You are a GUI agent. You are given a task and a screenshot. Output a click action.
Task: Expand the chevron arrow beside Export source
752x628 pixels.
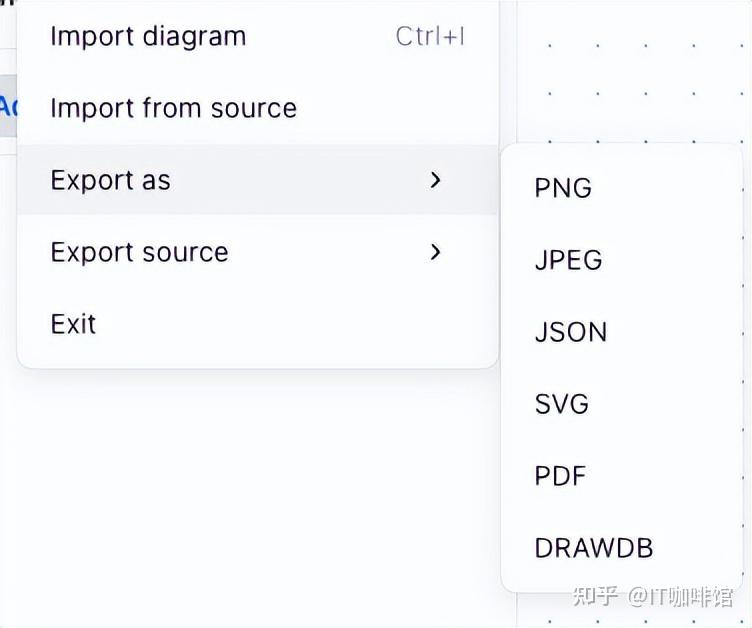(435, 252)
